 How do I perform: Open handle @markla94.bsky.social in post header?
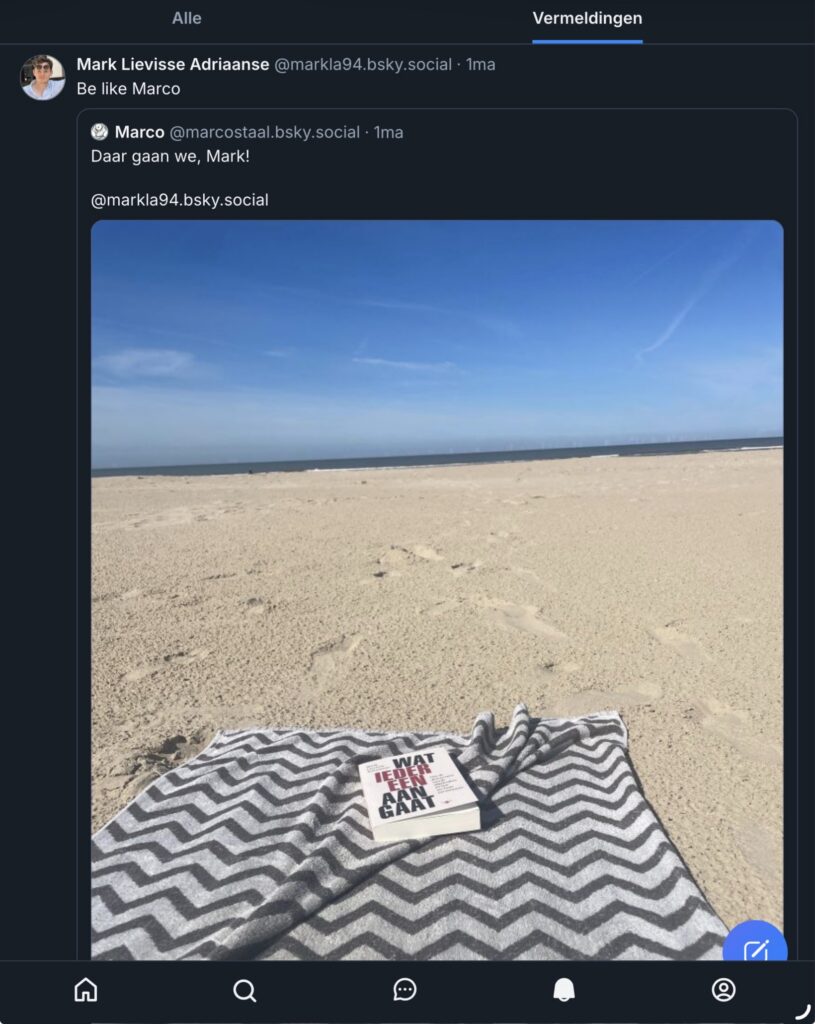point(362,64)
